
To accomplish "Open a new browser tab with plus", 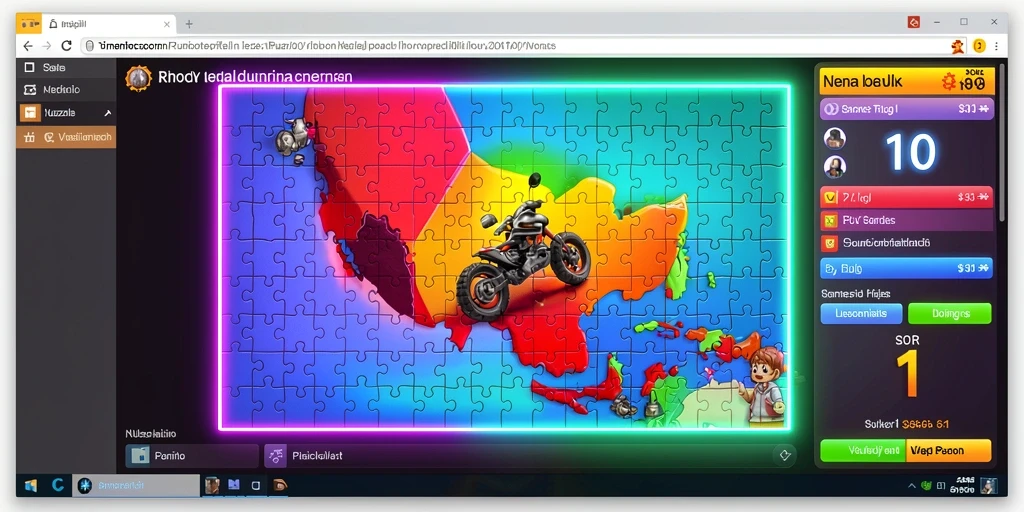I will 189,24.
